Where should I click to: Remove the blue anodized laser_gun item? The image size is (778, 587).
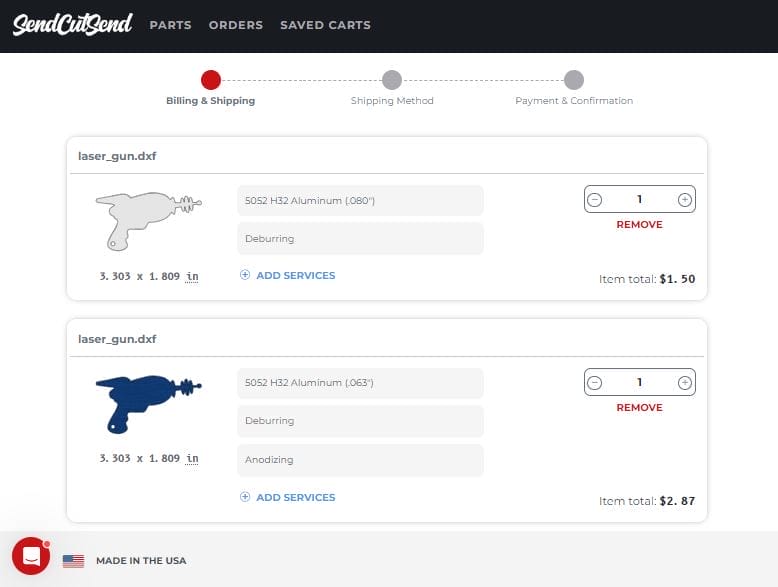639,408
